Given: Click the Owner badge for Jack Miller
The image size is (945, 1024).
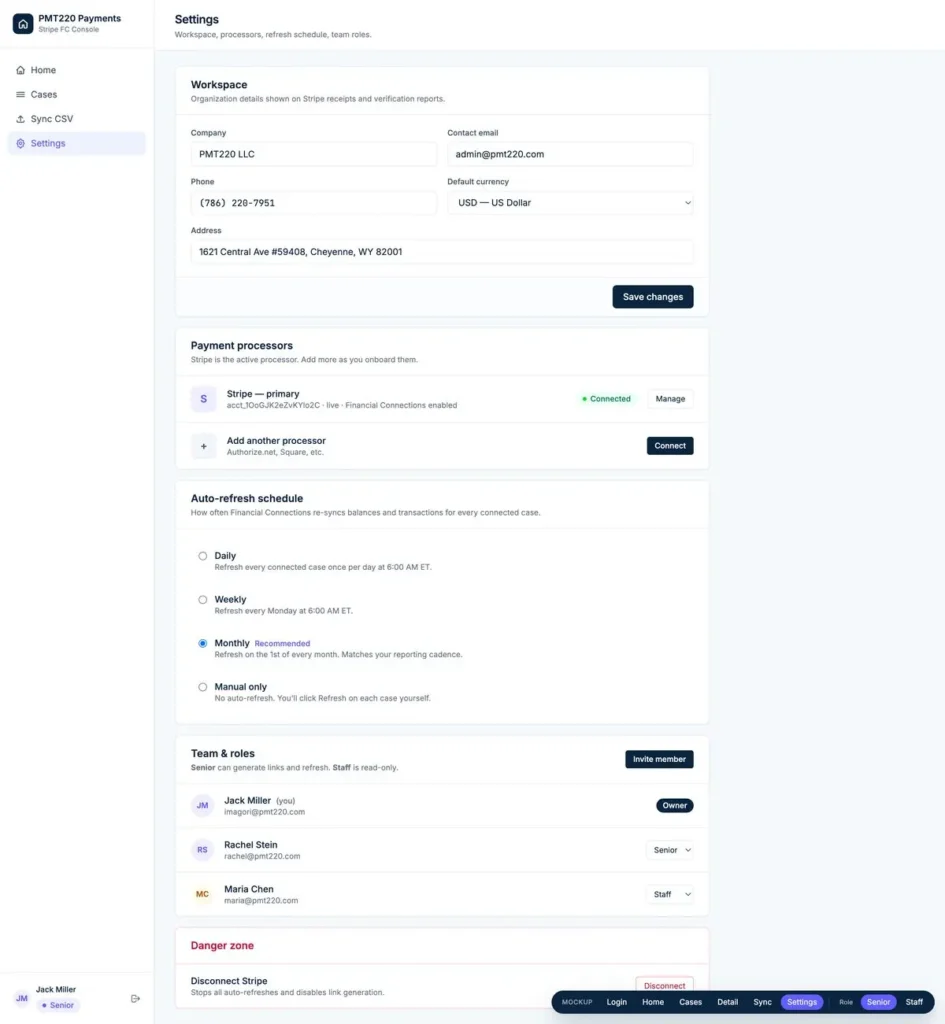Looking at the screenshot, I should (x=675, y=806).
